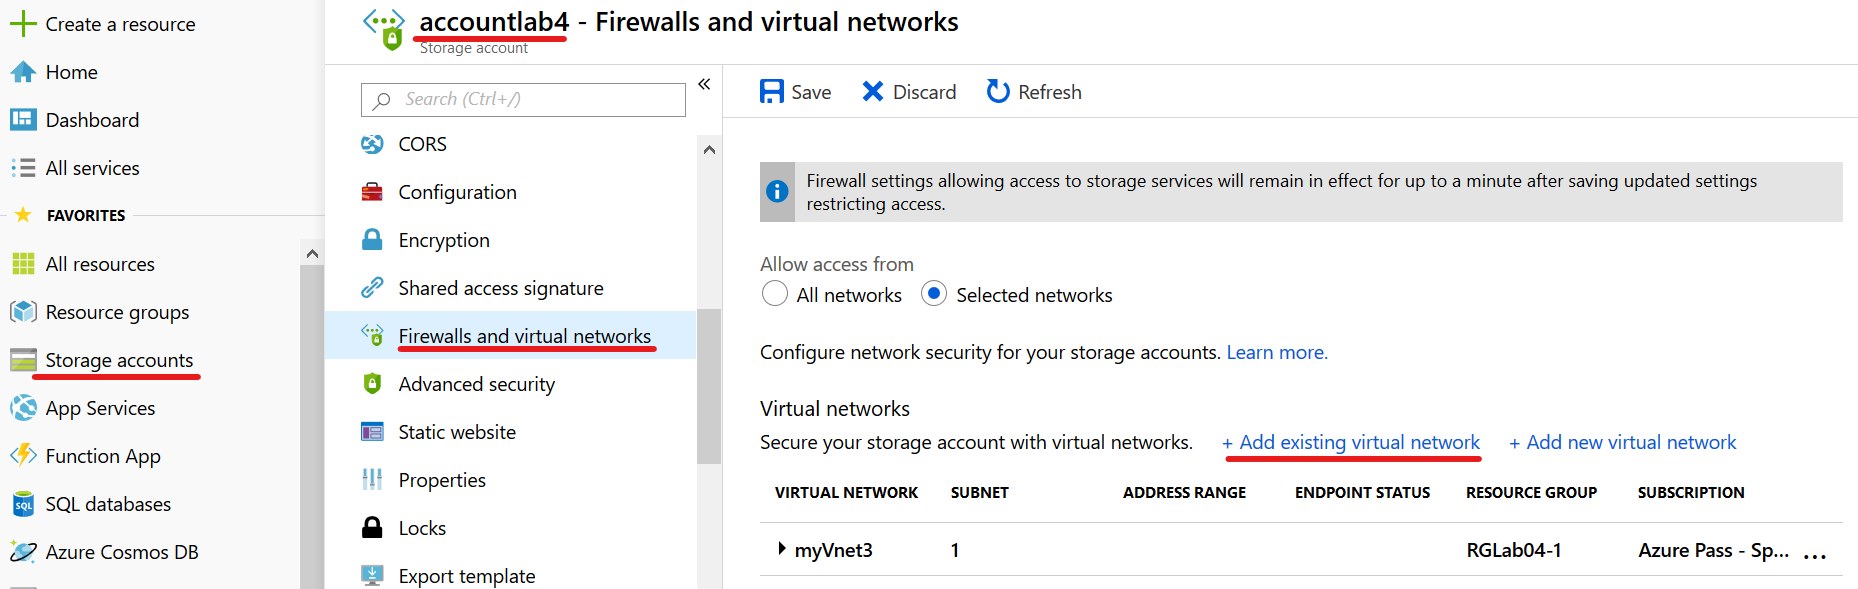Click the Discard button label
The width and height of the screenshot is (1858, 589).
(924, 92)
